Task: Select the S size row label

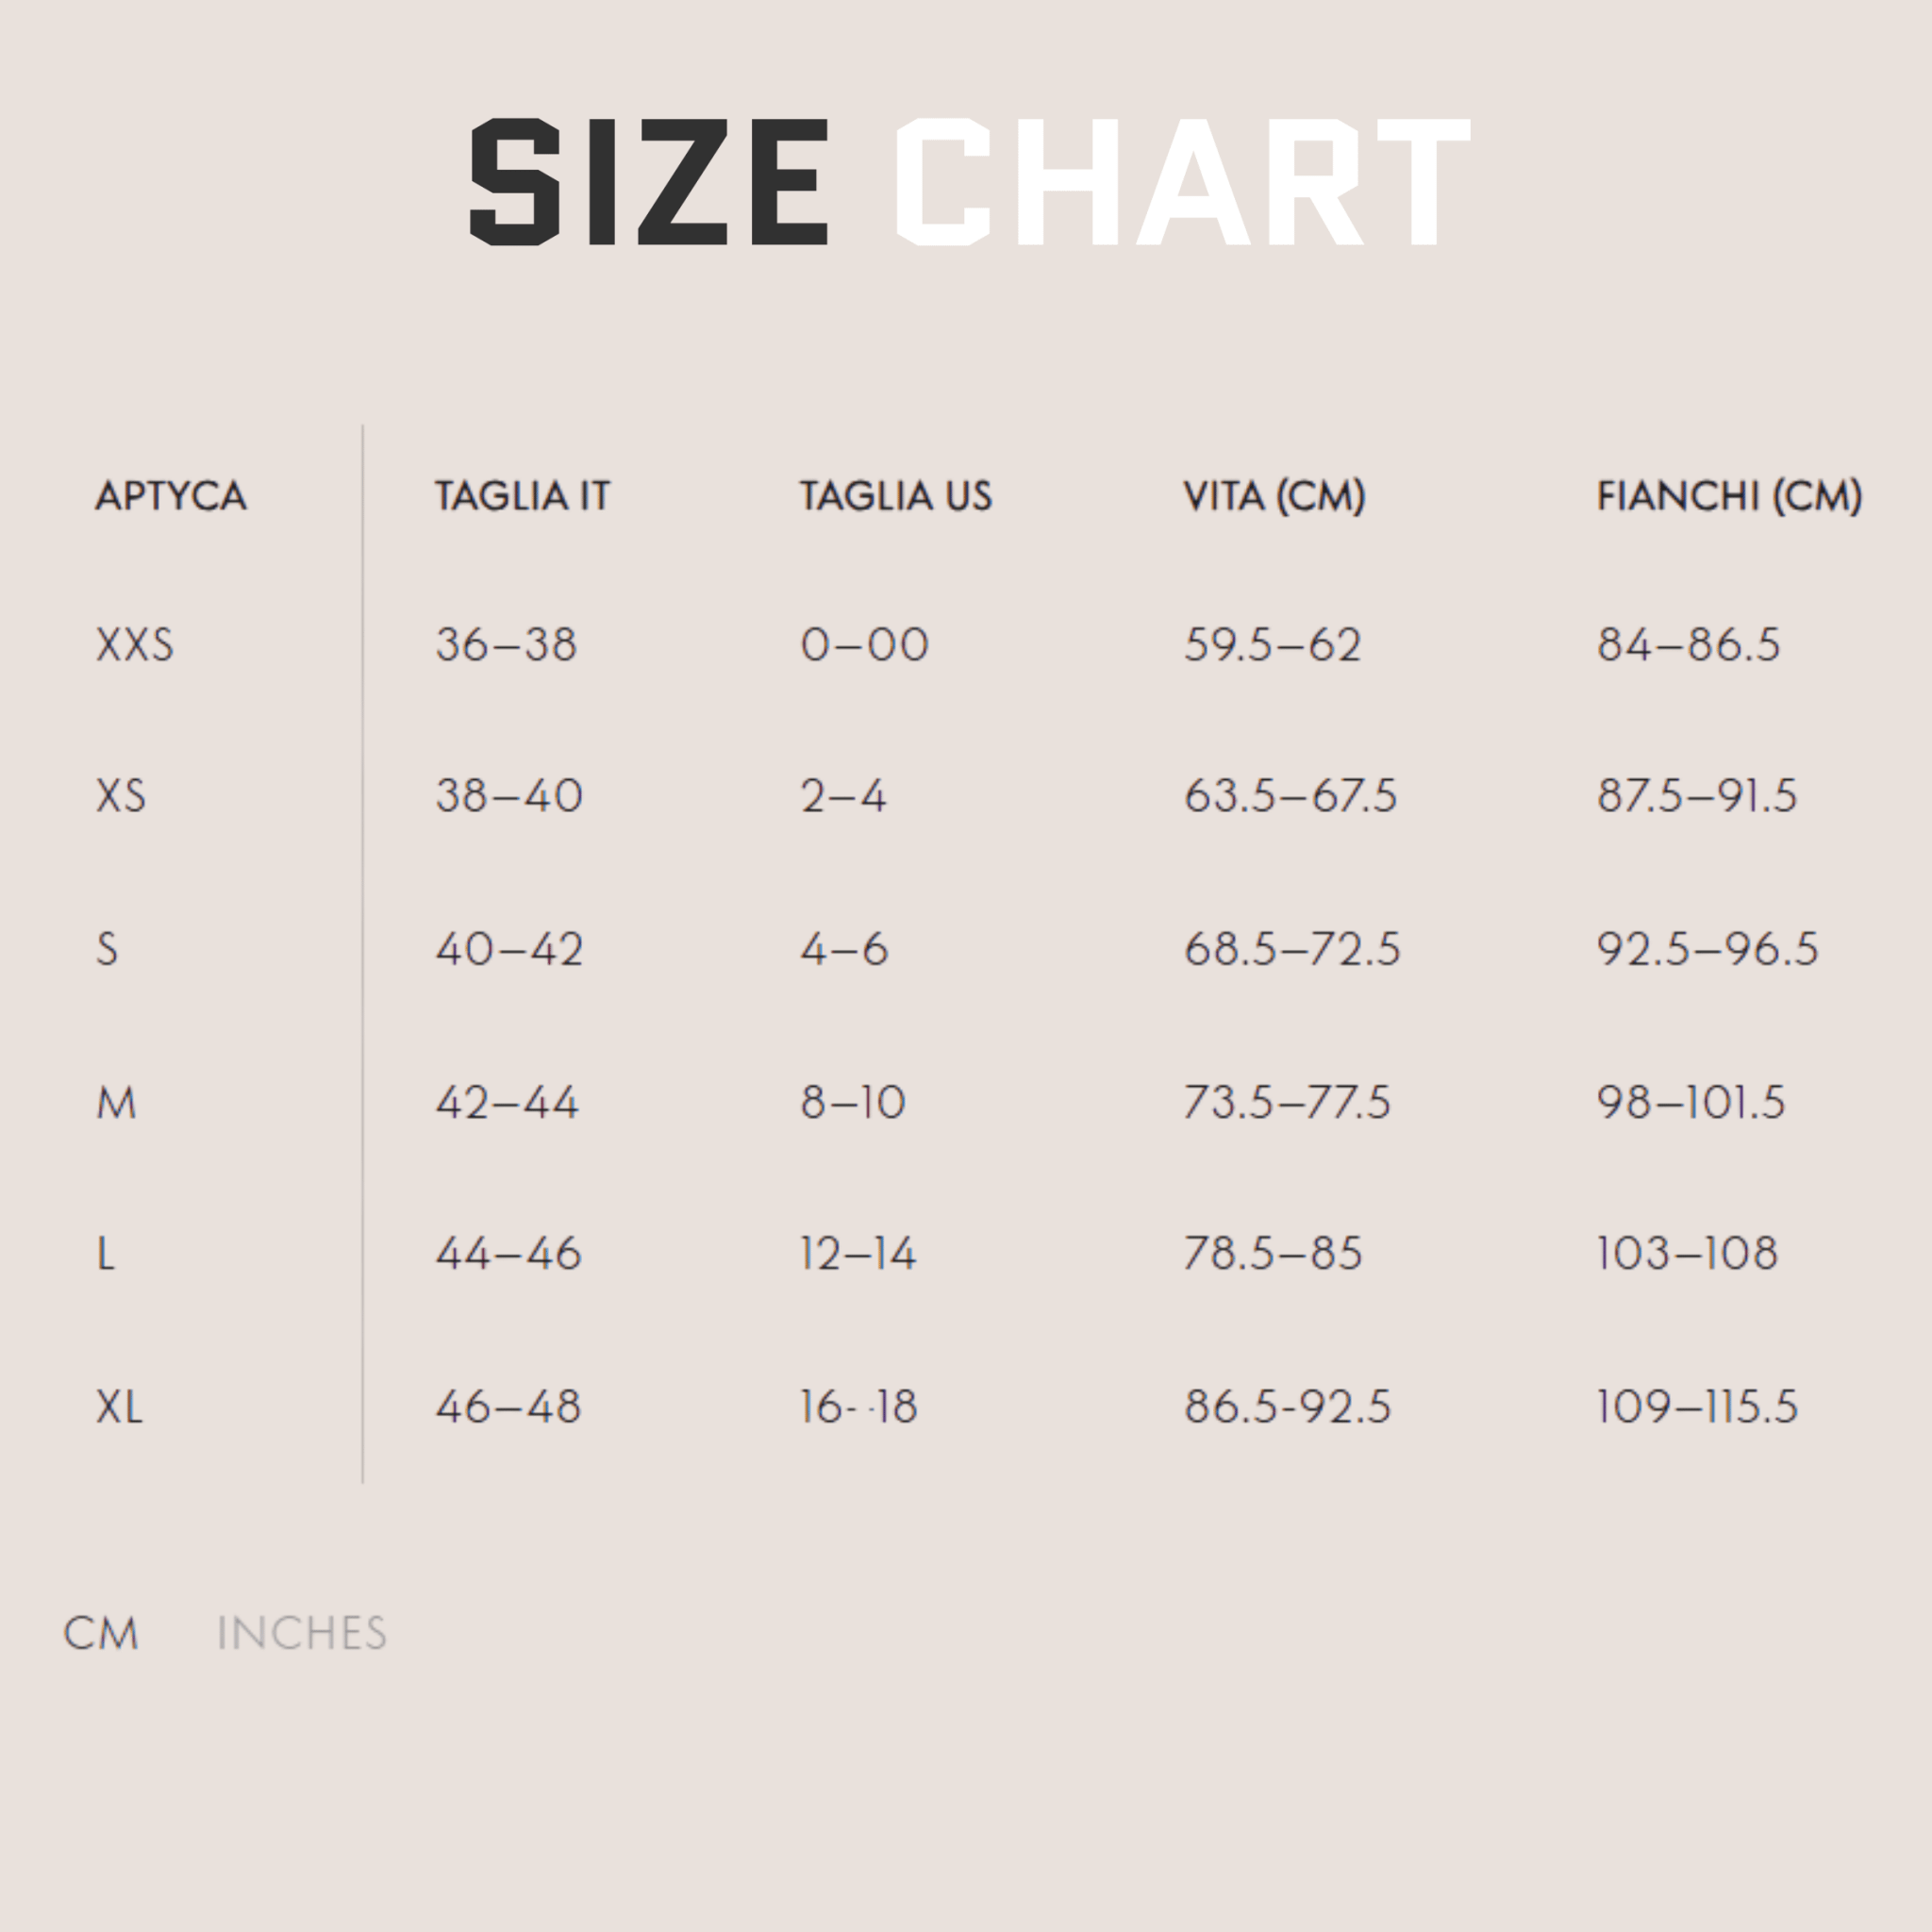Action: coord(107,949)
